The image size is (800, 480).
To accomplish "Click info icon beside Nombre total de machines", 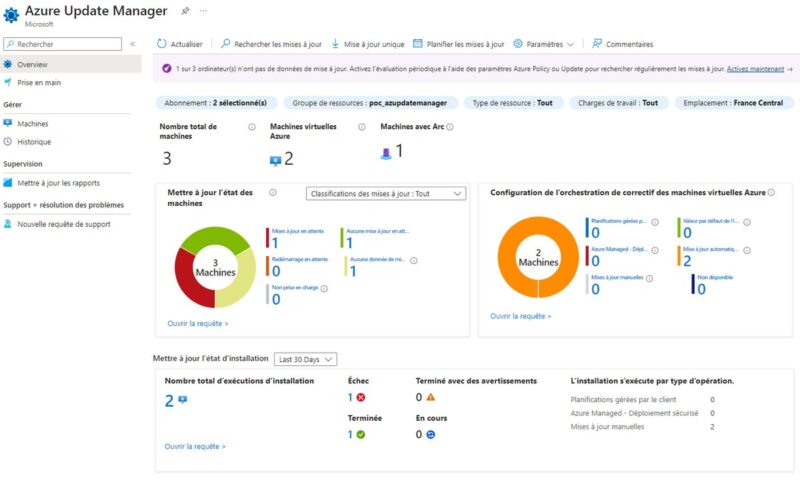I will 252,127.
